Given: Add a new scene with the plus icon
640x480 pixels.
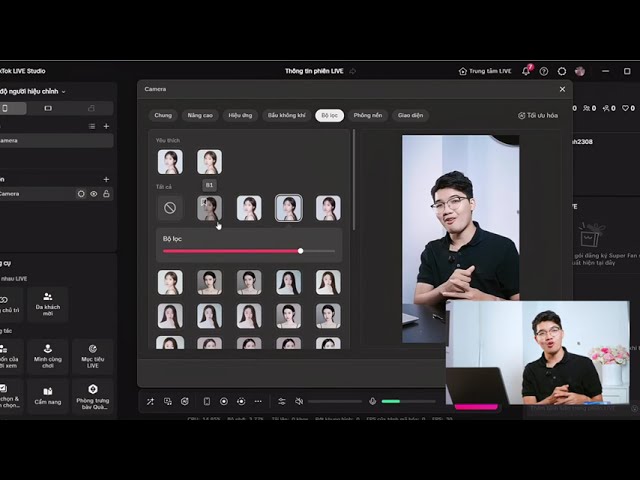Looking at the screenshot, I should point(106,127).
